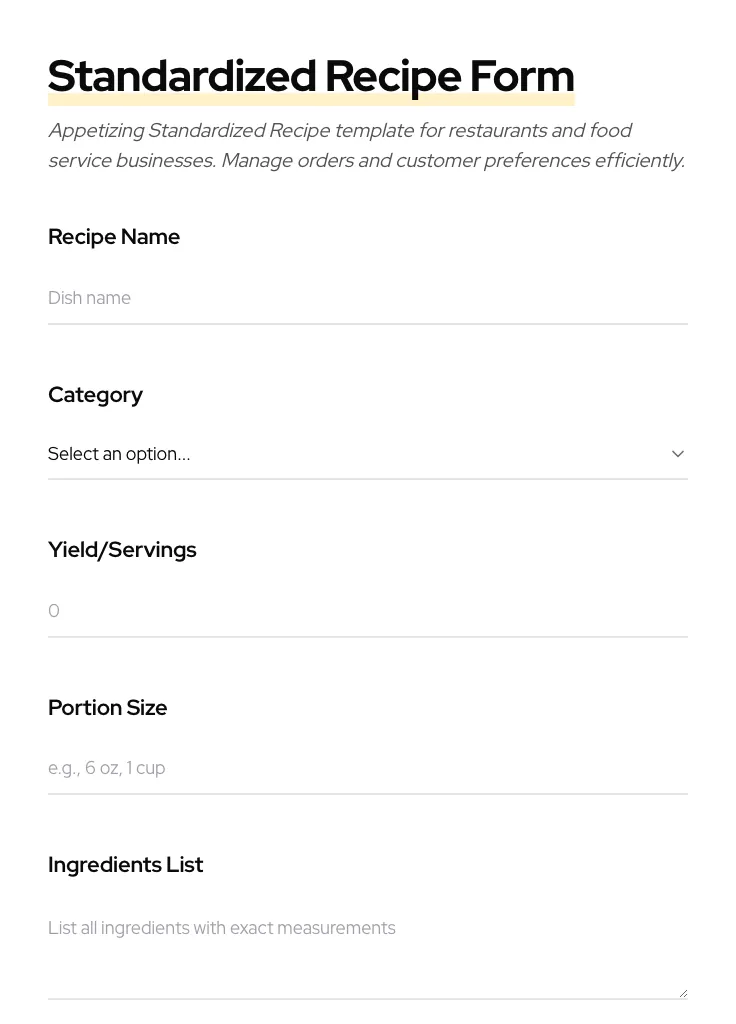
Task: Click the Yield/Servings heading text
Action: [x=122, y=550]
